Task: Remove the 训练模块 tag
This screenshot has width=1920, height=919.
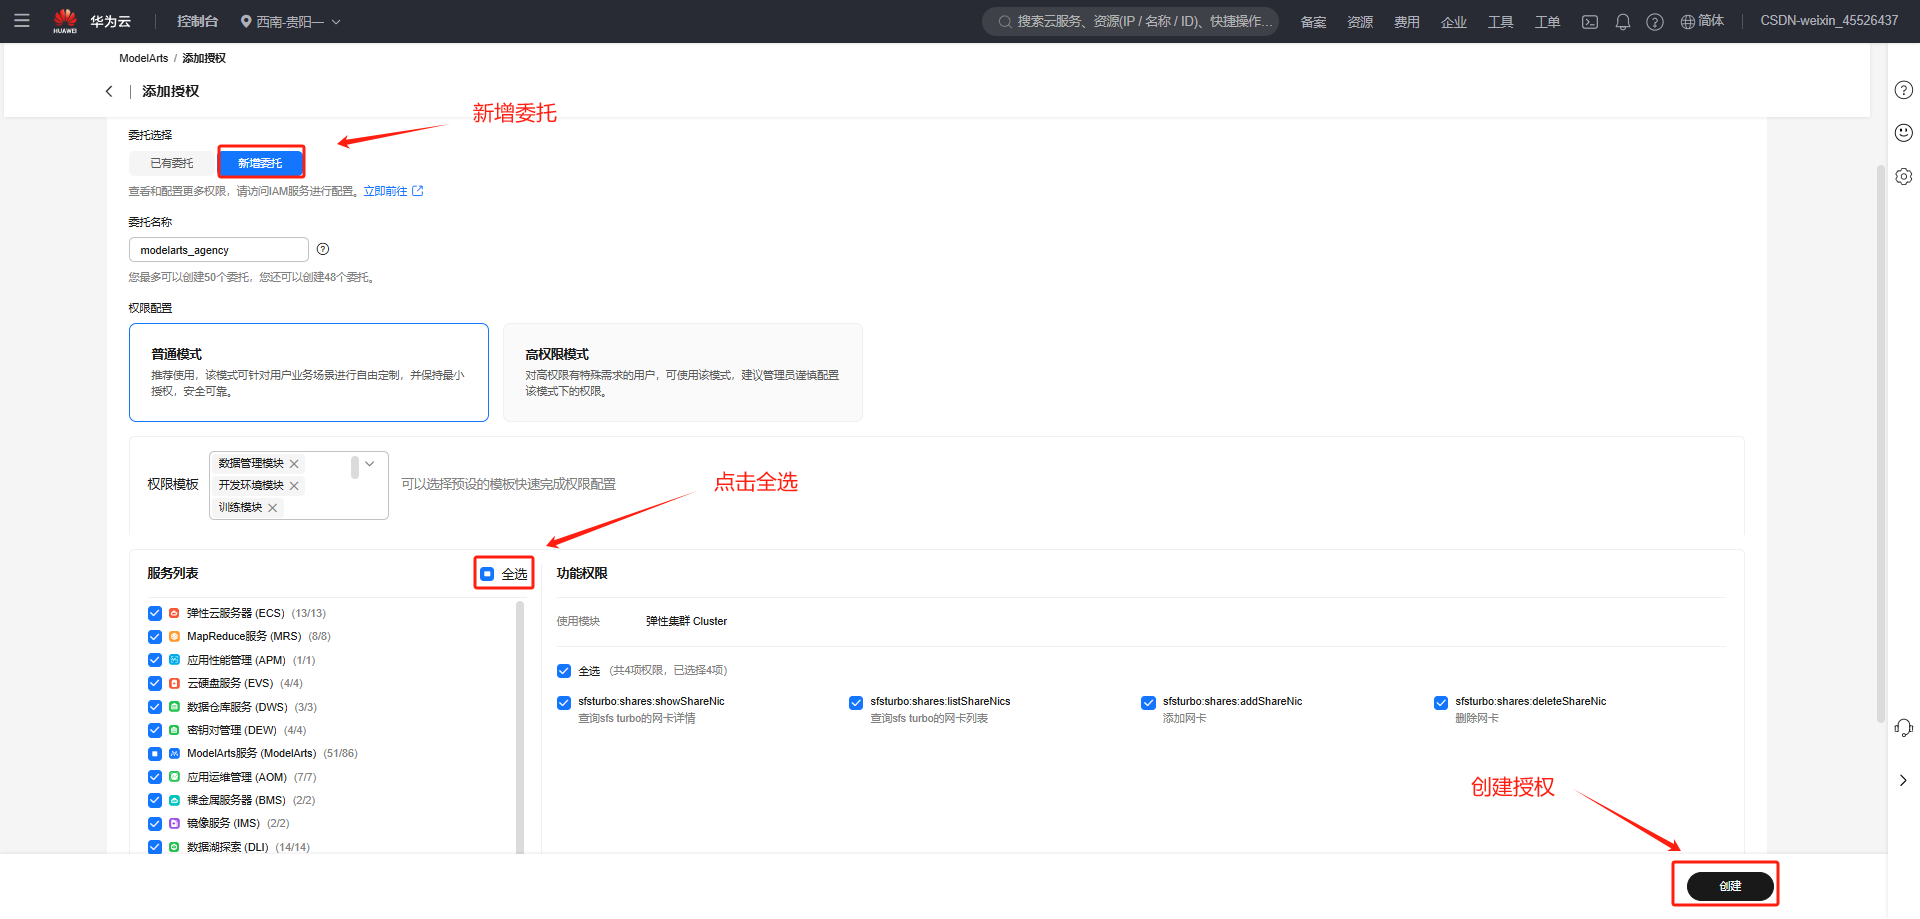Action: tap(272, 508)
